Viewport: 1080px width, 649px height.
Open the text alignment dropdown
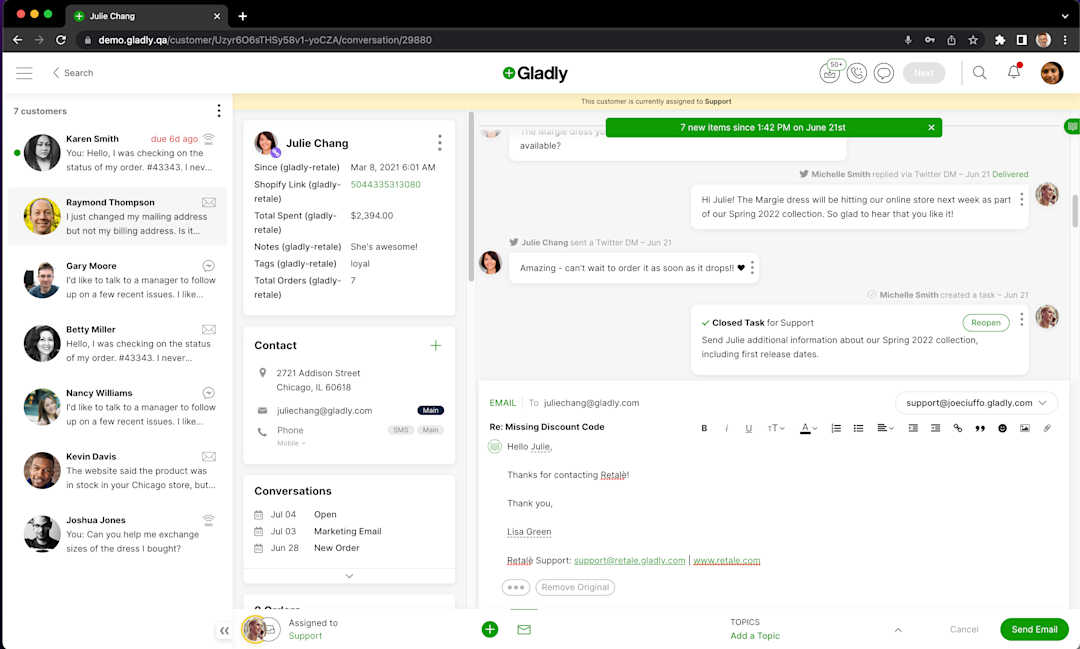tap(885, 429)
